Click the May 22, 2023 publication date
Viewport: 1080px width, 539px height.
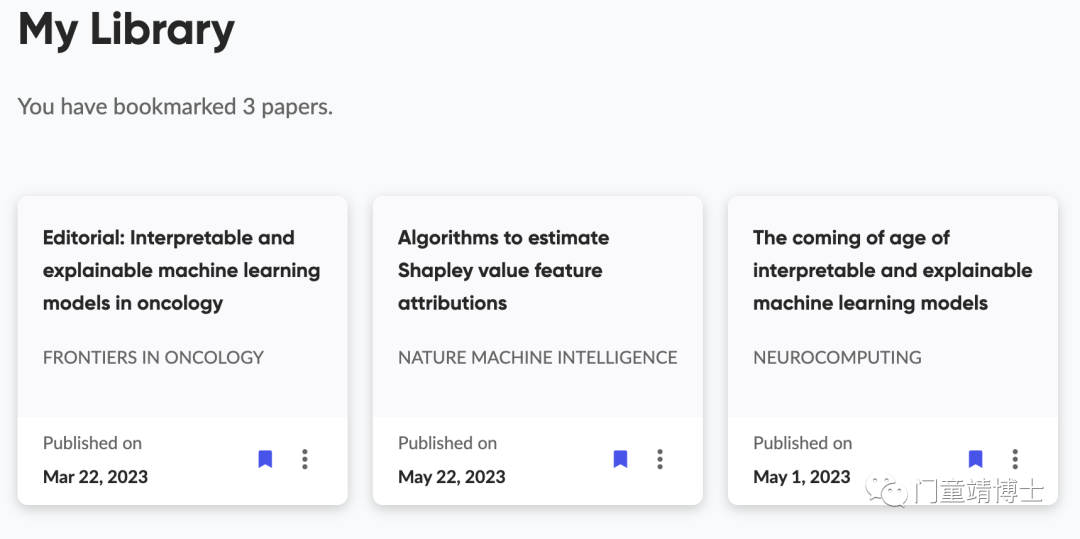(452, 476)
